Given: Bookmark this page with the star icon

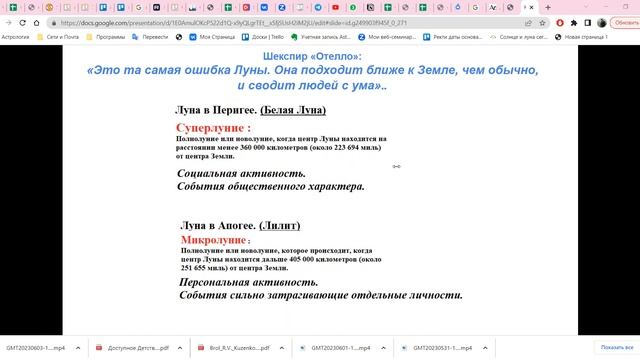Looking at the screenshot, I should 542,23.
